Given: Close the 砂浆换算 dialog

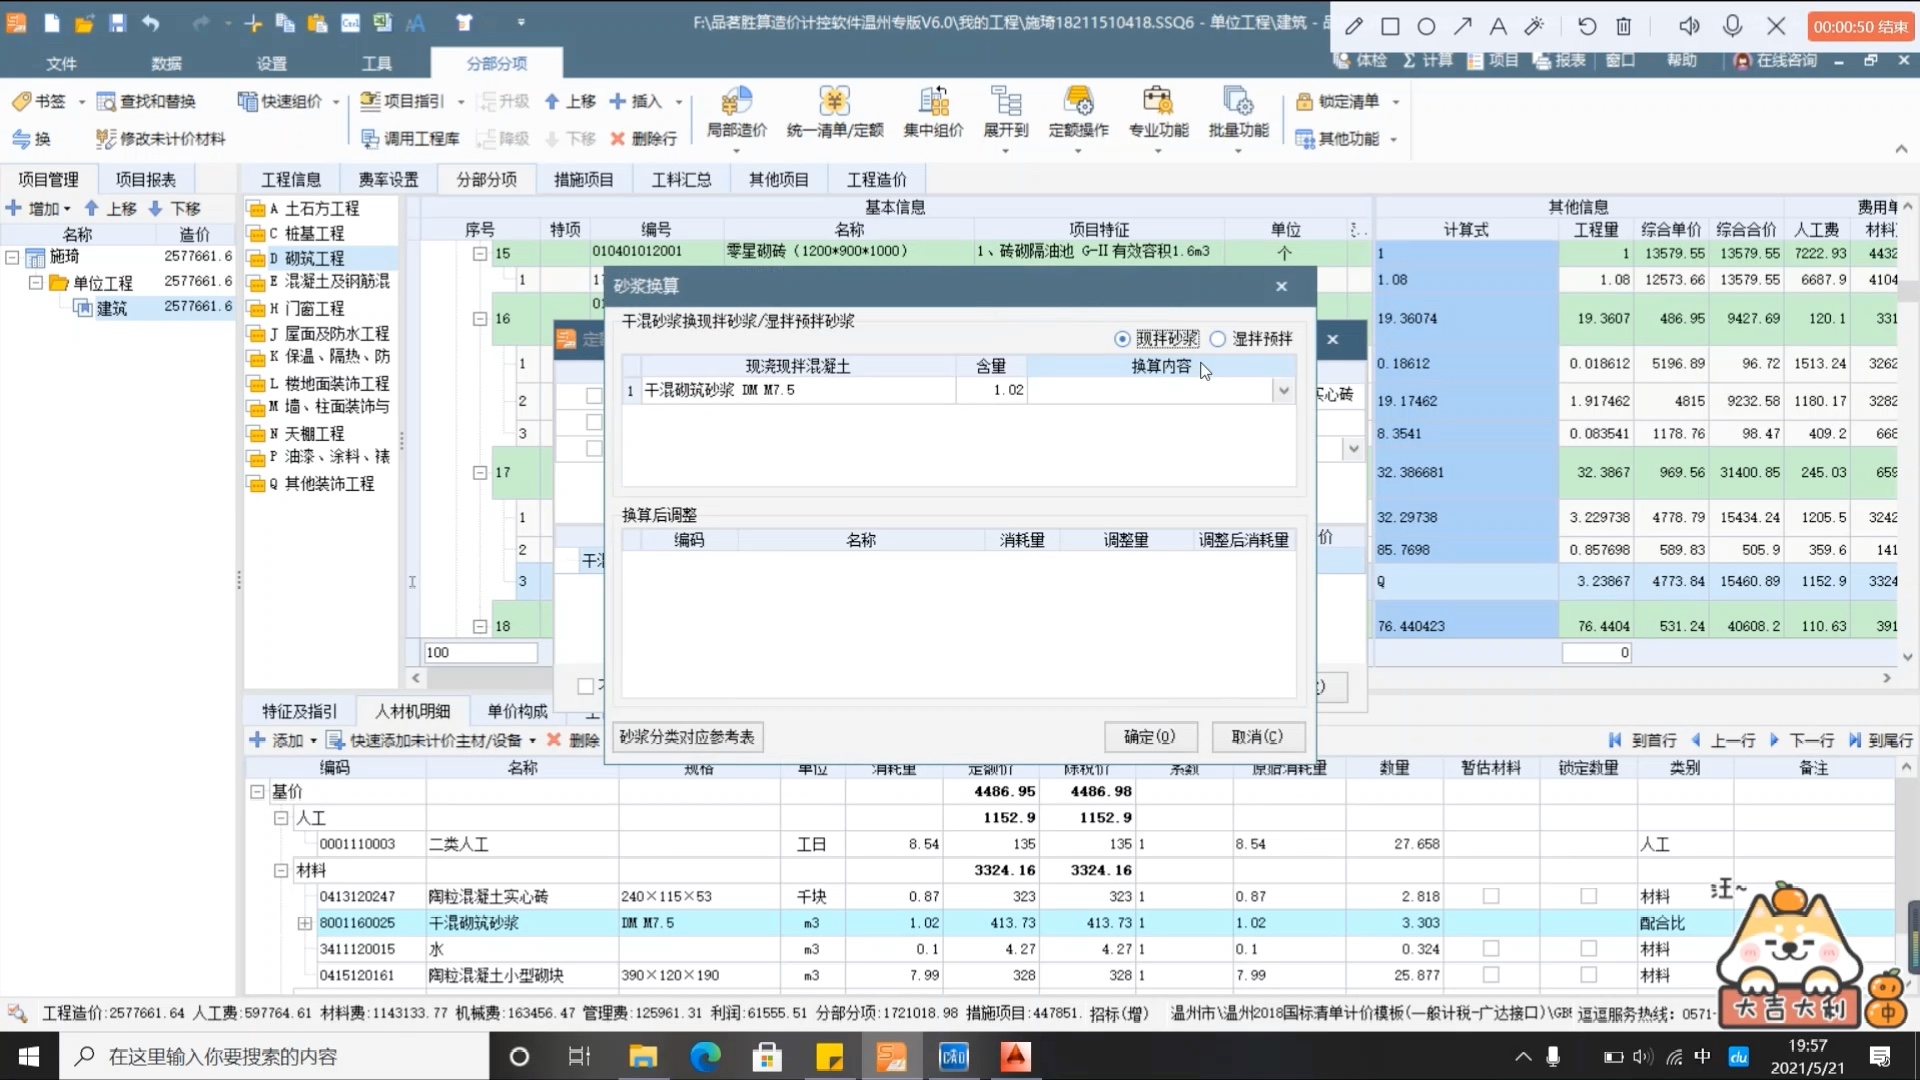Looking at the screenshot, I should tap(1281, 286).
